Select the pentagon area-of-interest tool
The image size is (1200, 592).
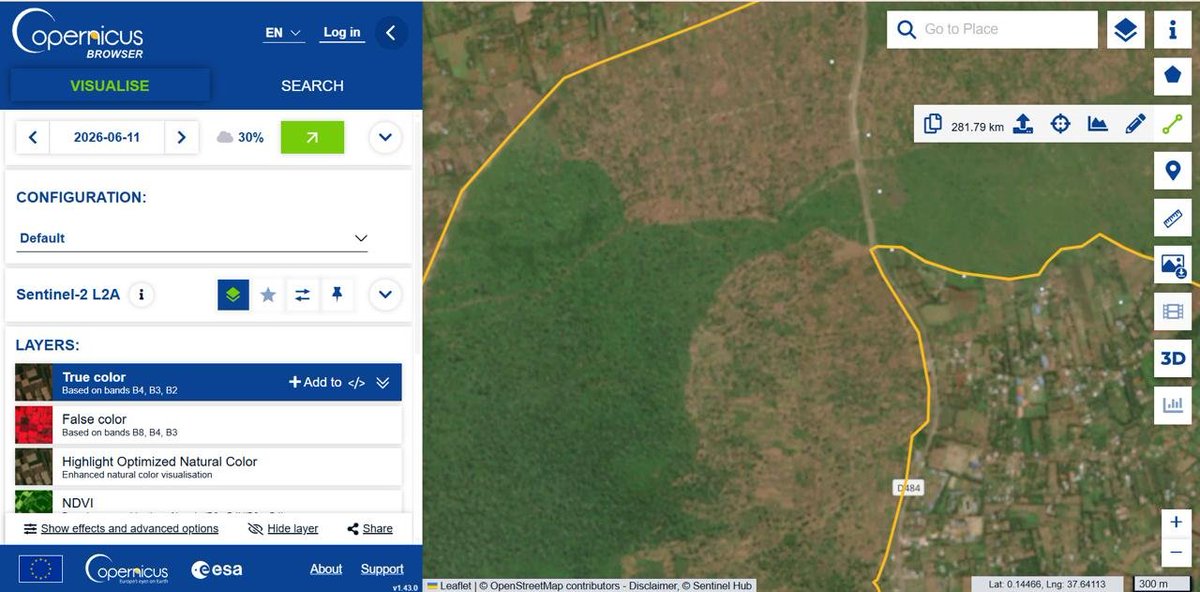(1173, 75)
